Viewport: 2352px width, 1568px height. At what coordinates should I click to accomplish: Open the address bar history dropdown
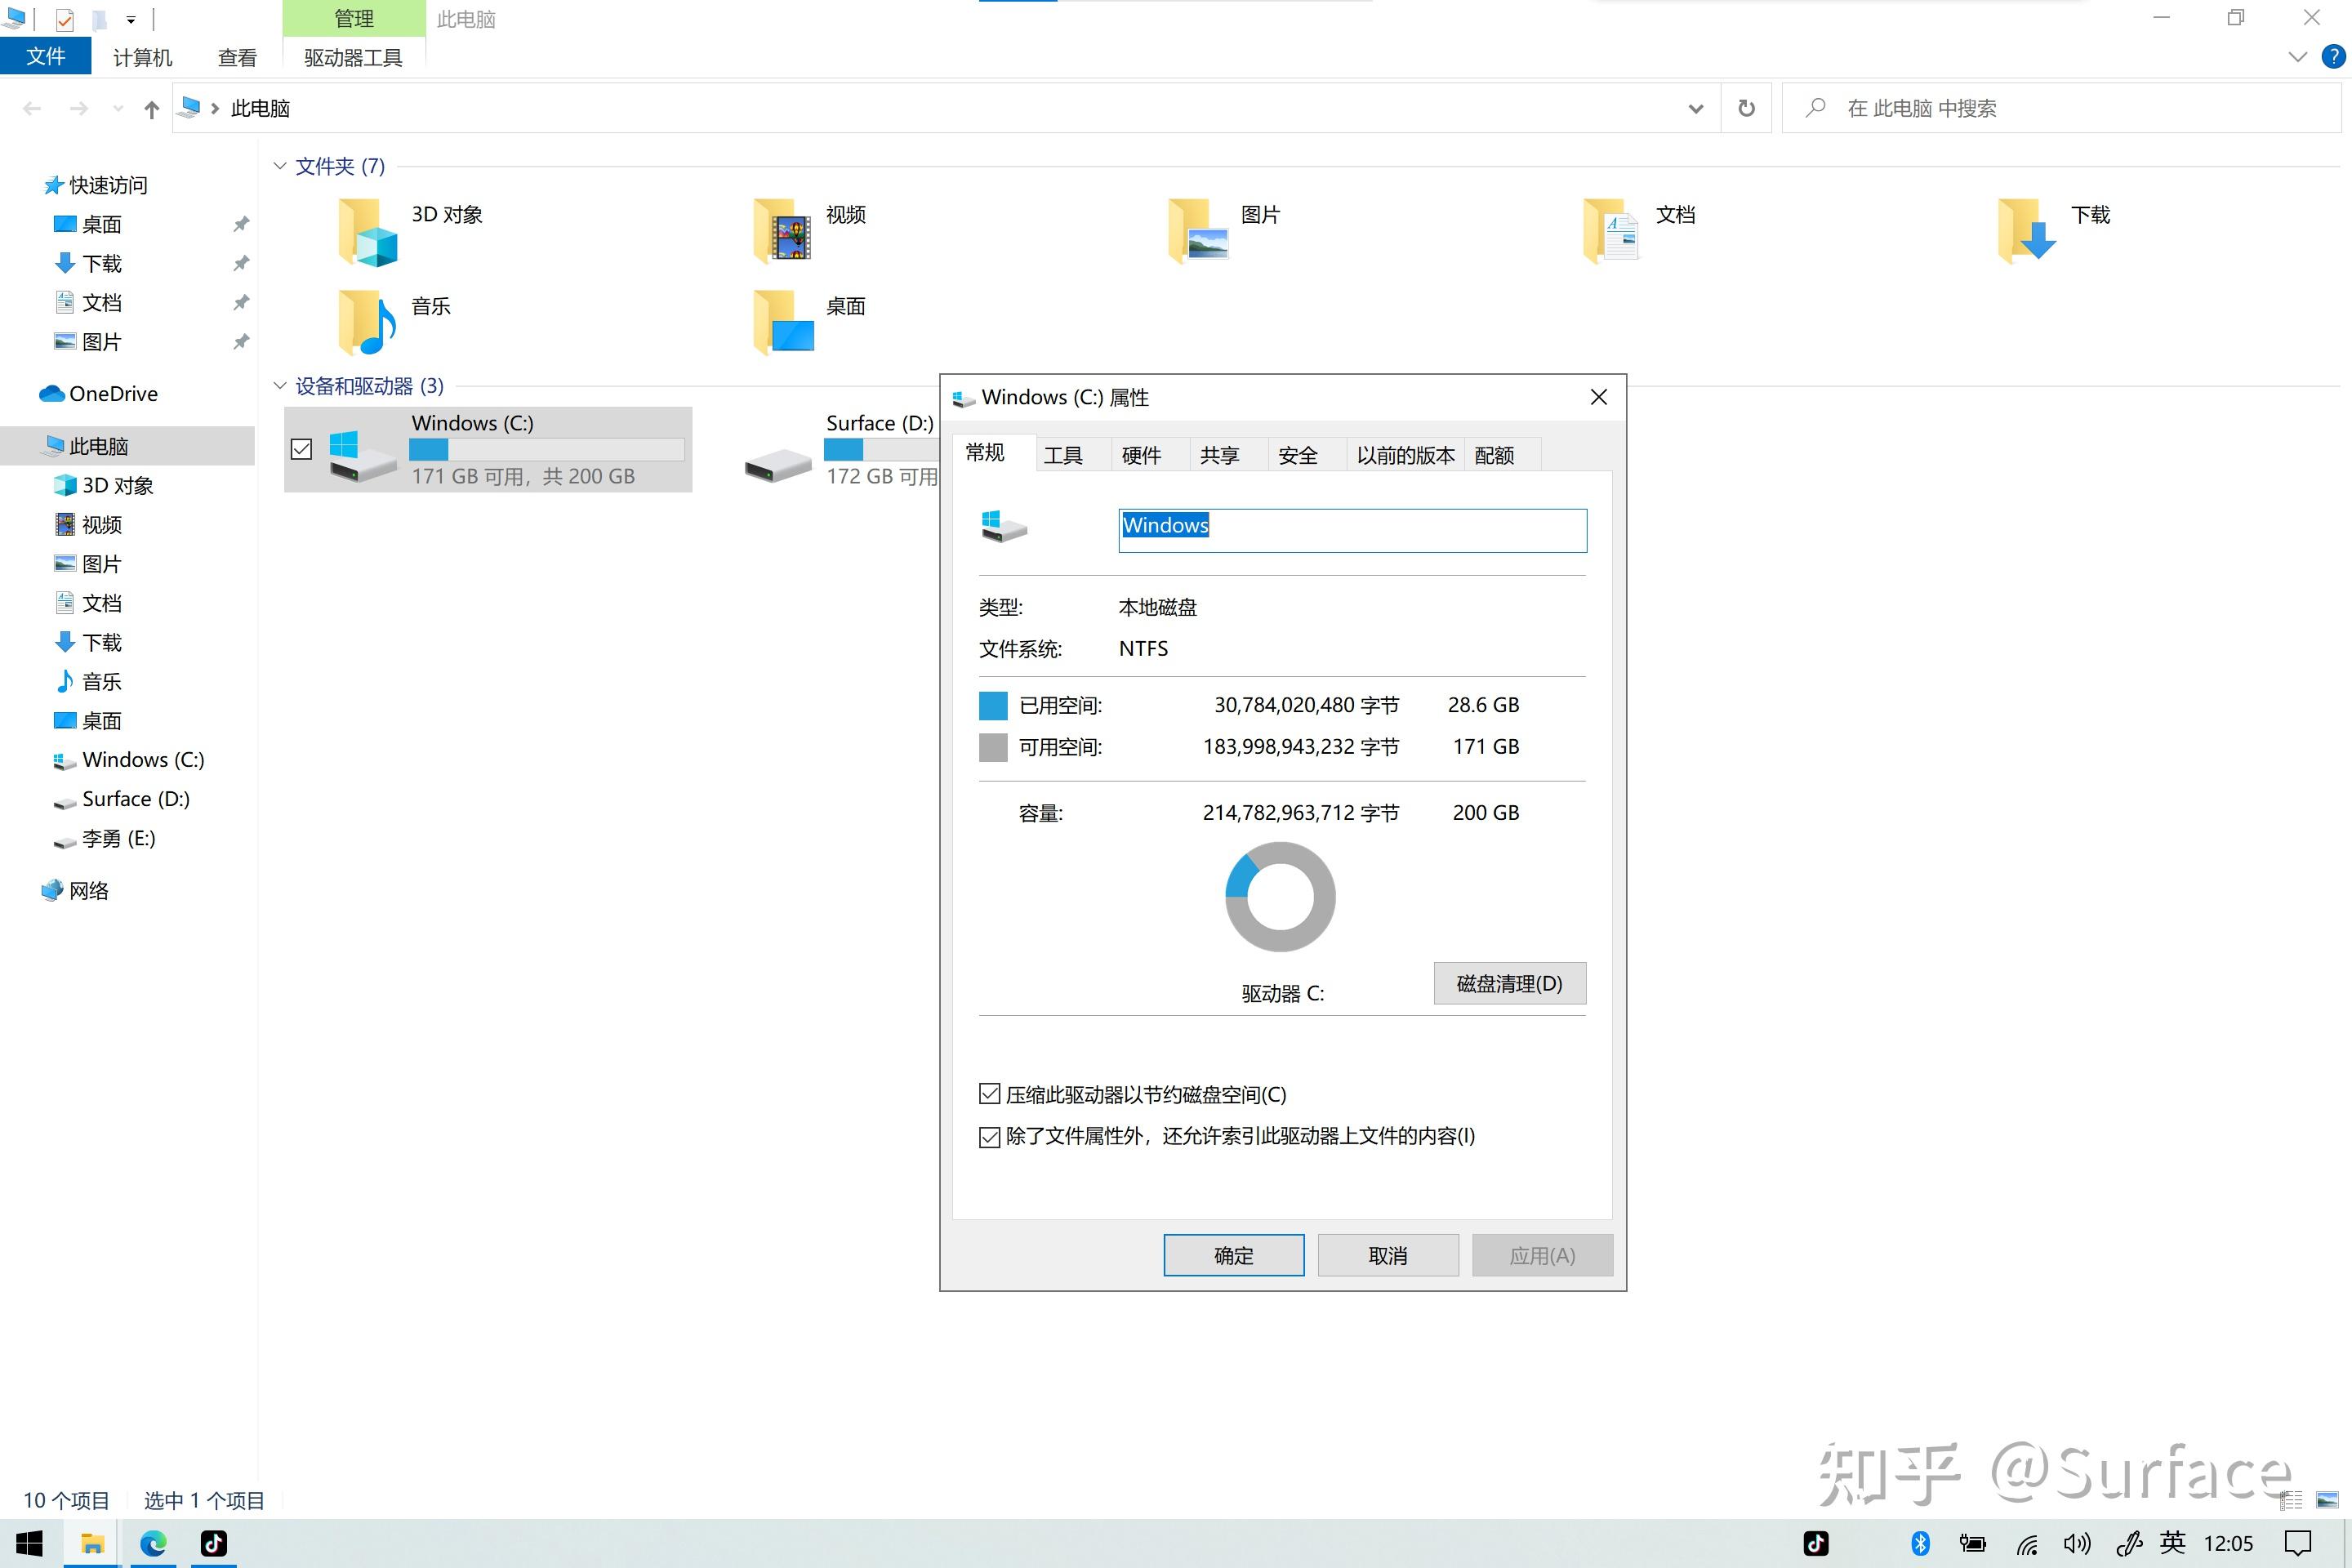(1694, 107)
